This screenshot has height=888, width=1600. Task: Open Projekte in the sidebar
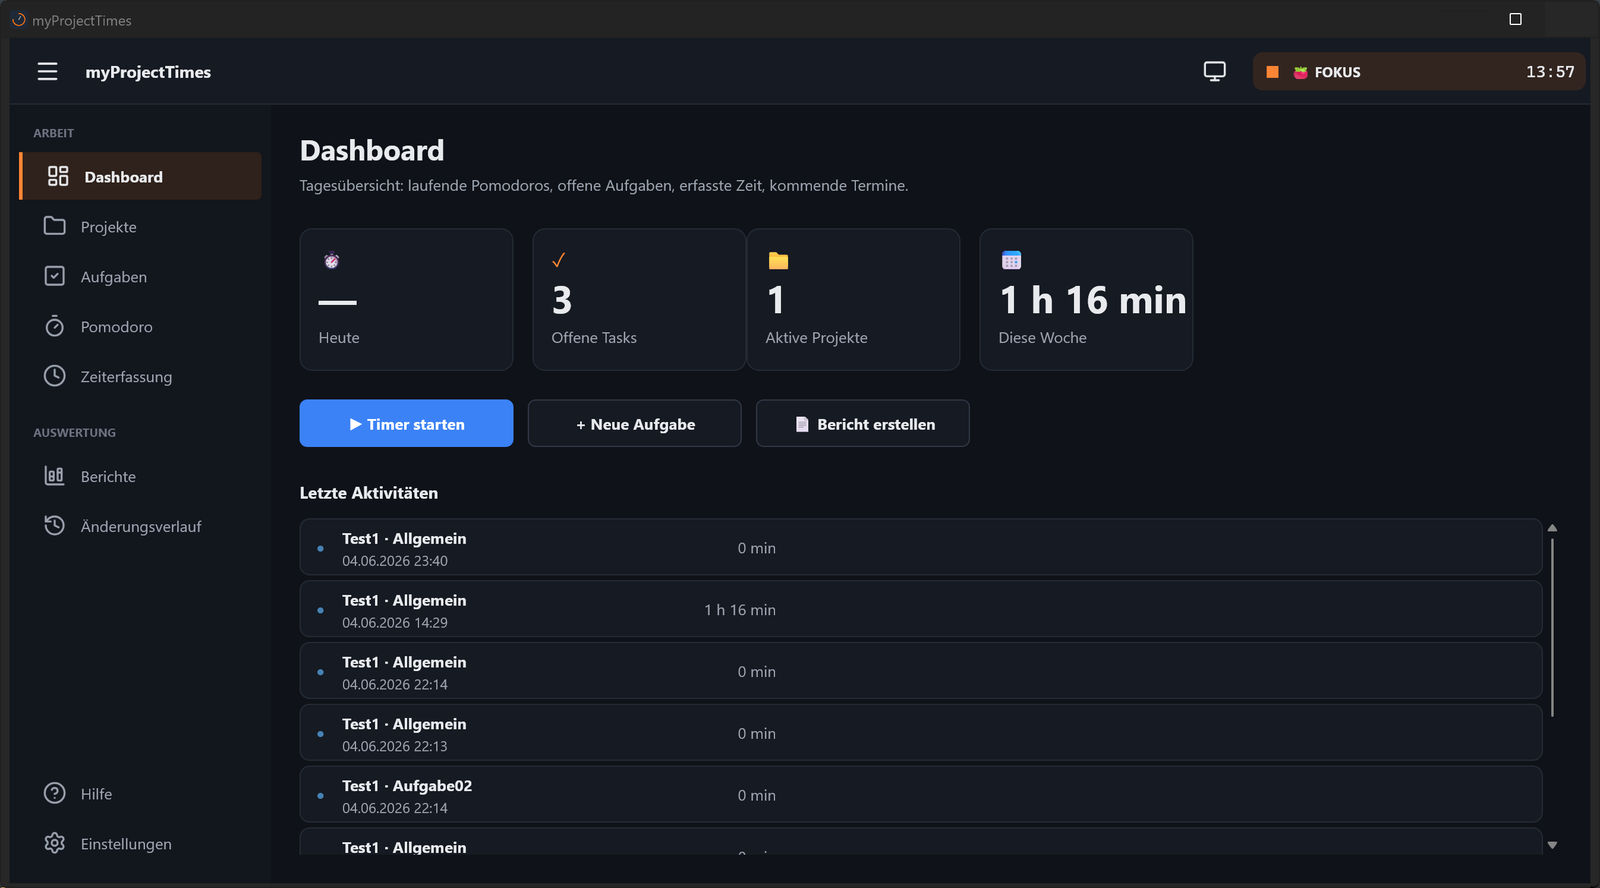140,226
